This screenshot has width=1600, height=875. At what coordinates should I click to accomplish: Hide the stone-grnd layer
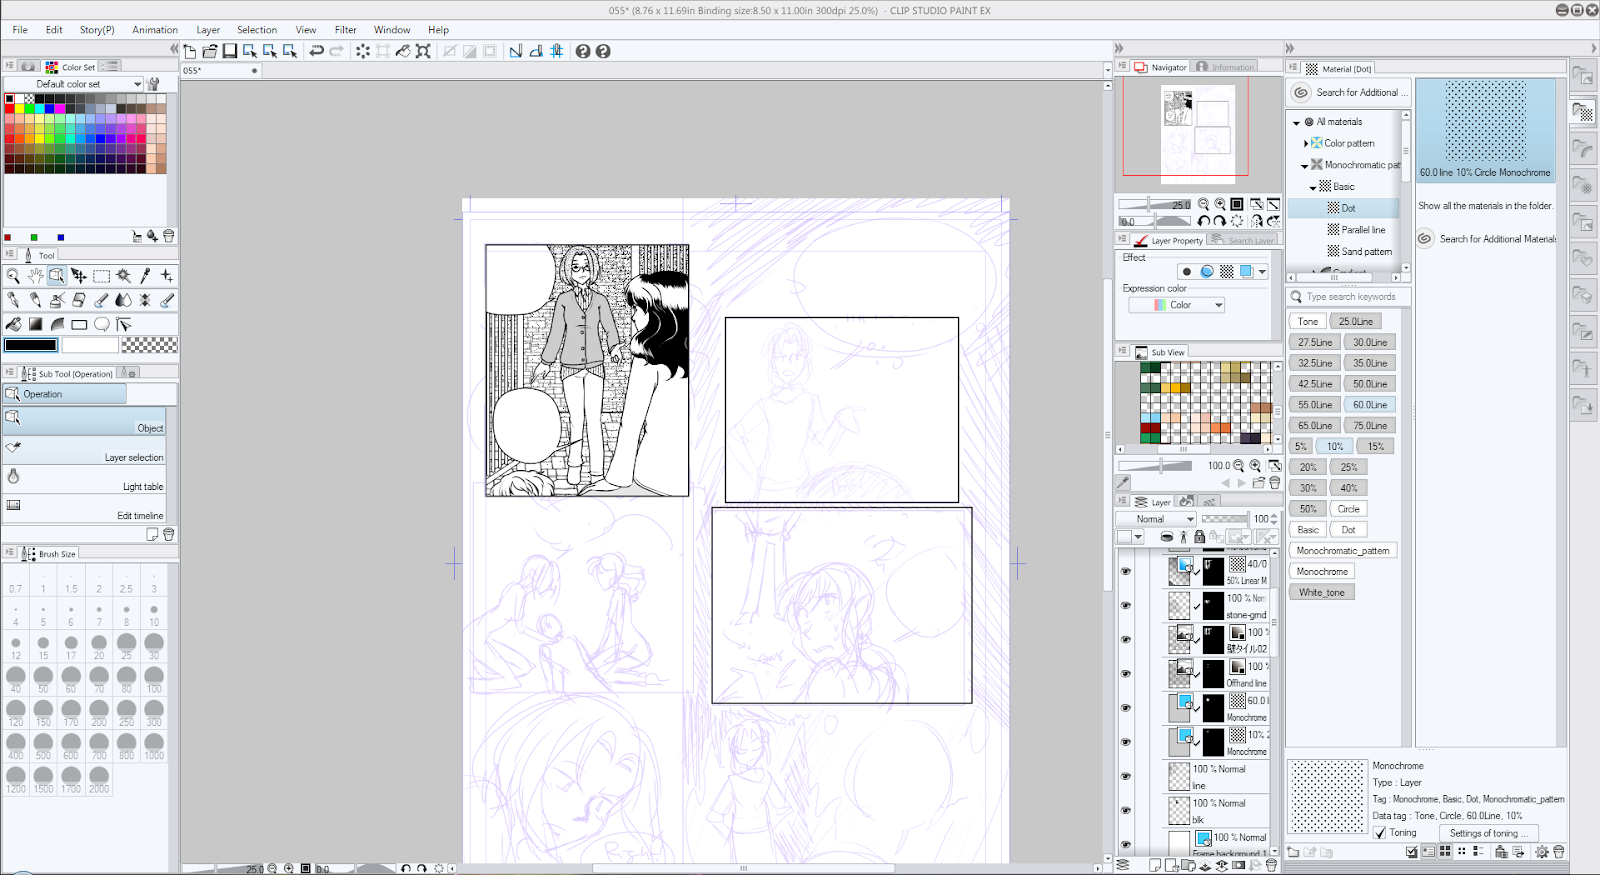[x=1126, y=606]
